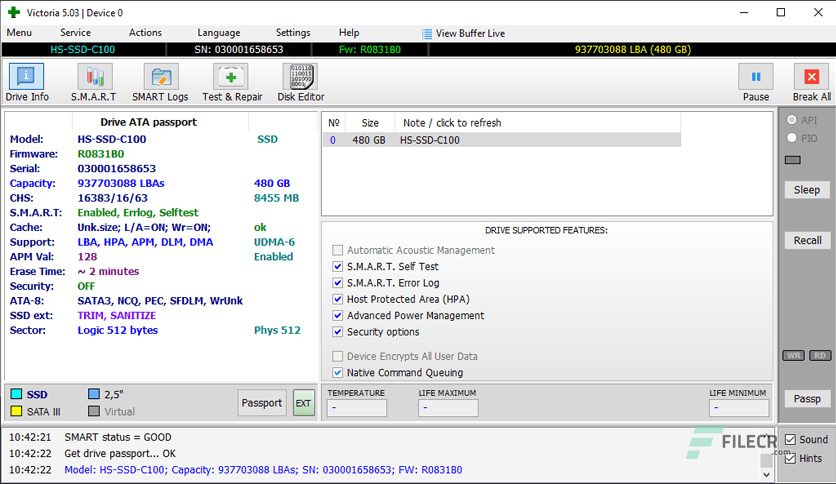
Task: Toggle Advanced Power Management checkbox
Action: click(337, 316)
